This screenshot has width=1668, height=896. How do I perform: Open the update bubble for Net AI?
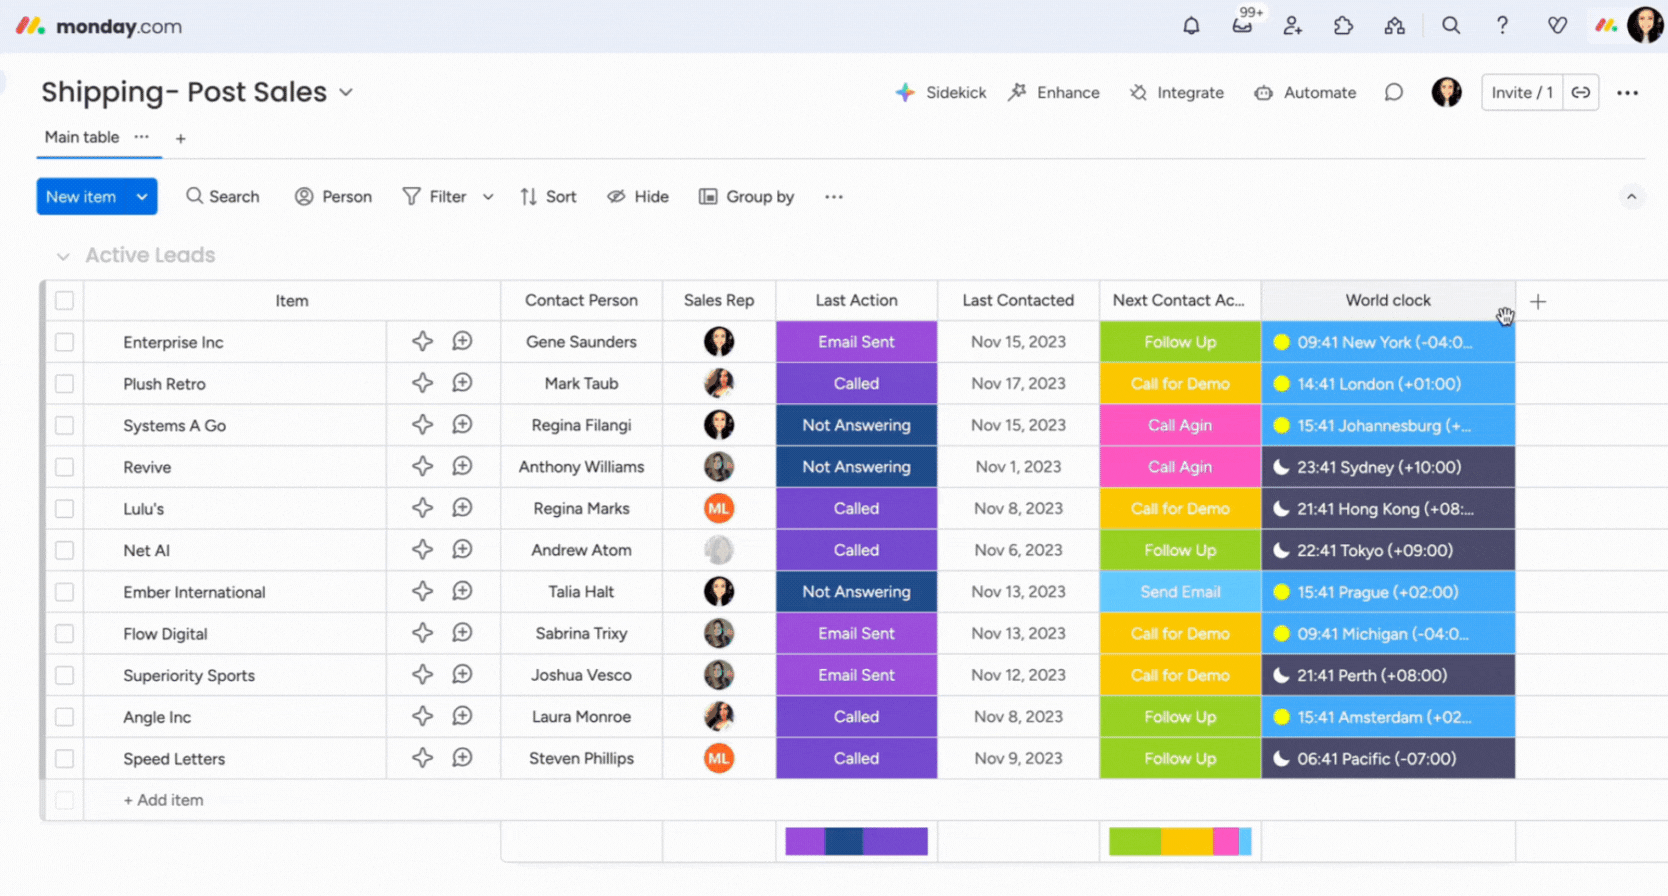pyautogui.click(x=462, y=550)
